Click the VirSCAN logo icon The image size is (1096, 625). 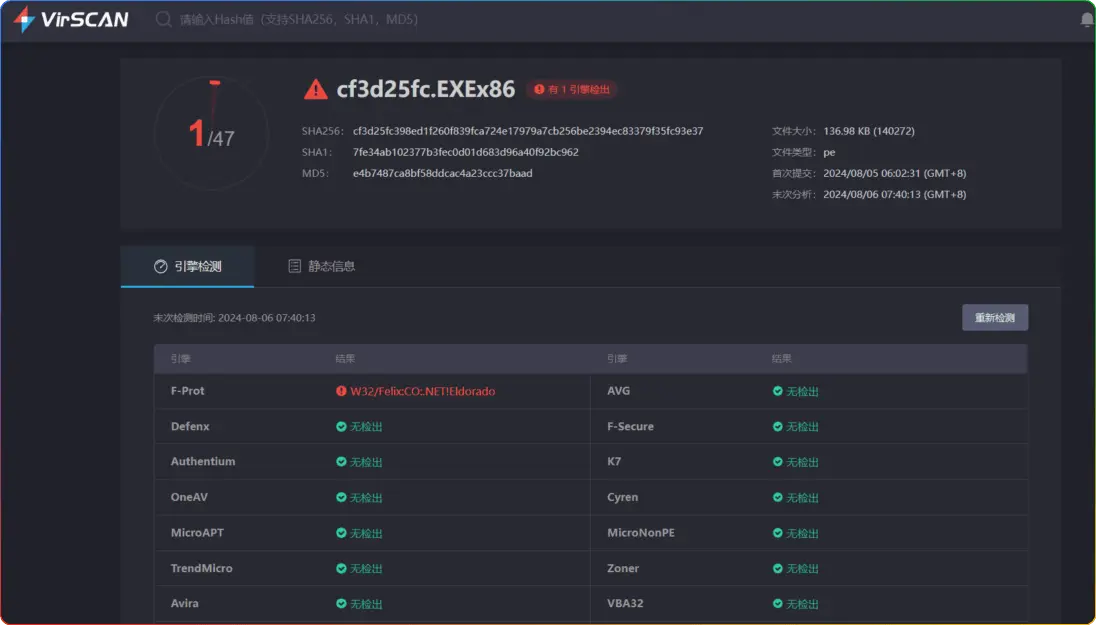[24, 19]
